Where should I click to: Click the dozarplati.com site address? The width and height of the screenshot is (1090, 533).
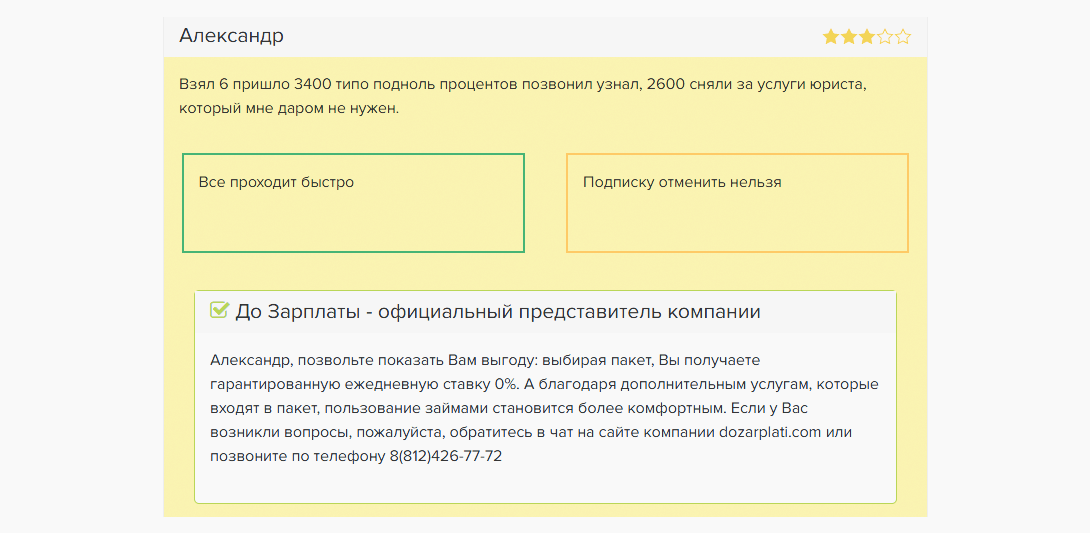coord(770,432)
